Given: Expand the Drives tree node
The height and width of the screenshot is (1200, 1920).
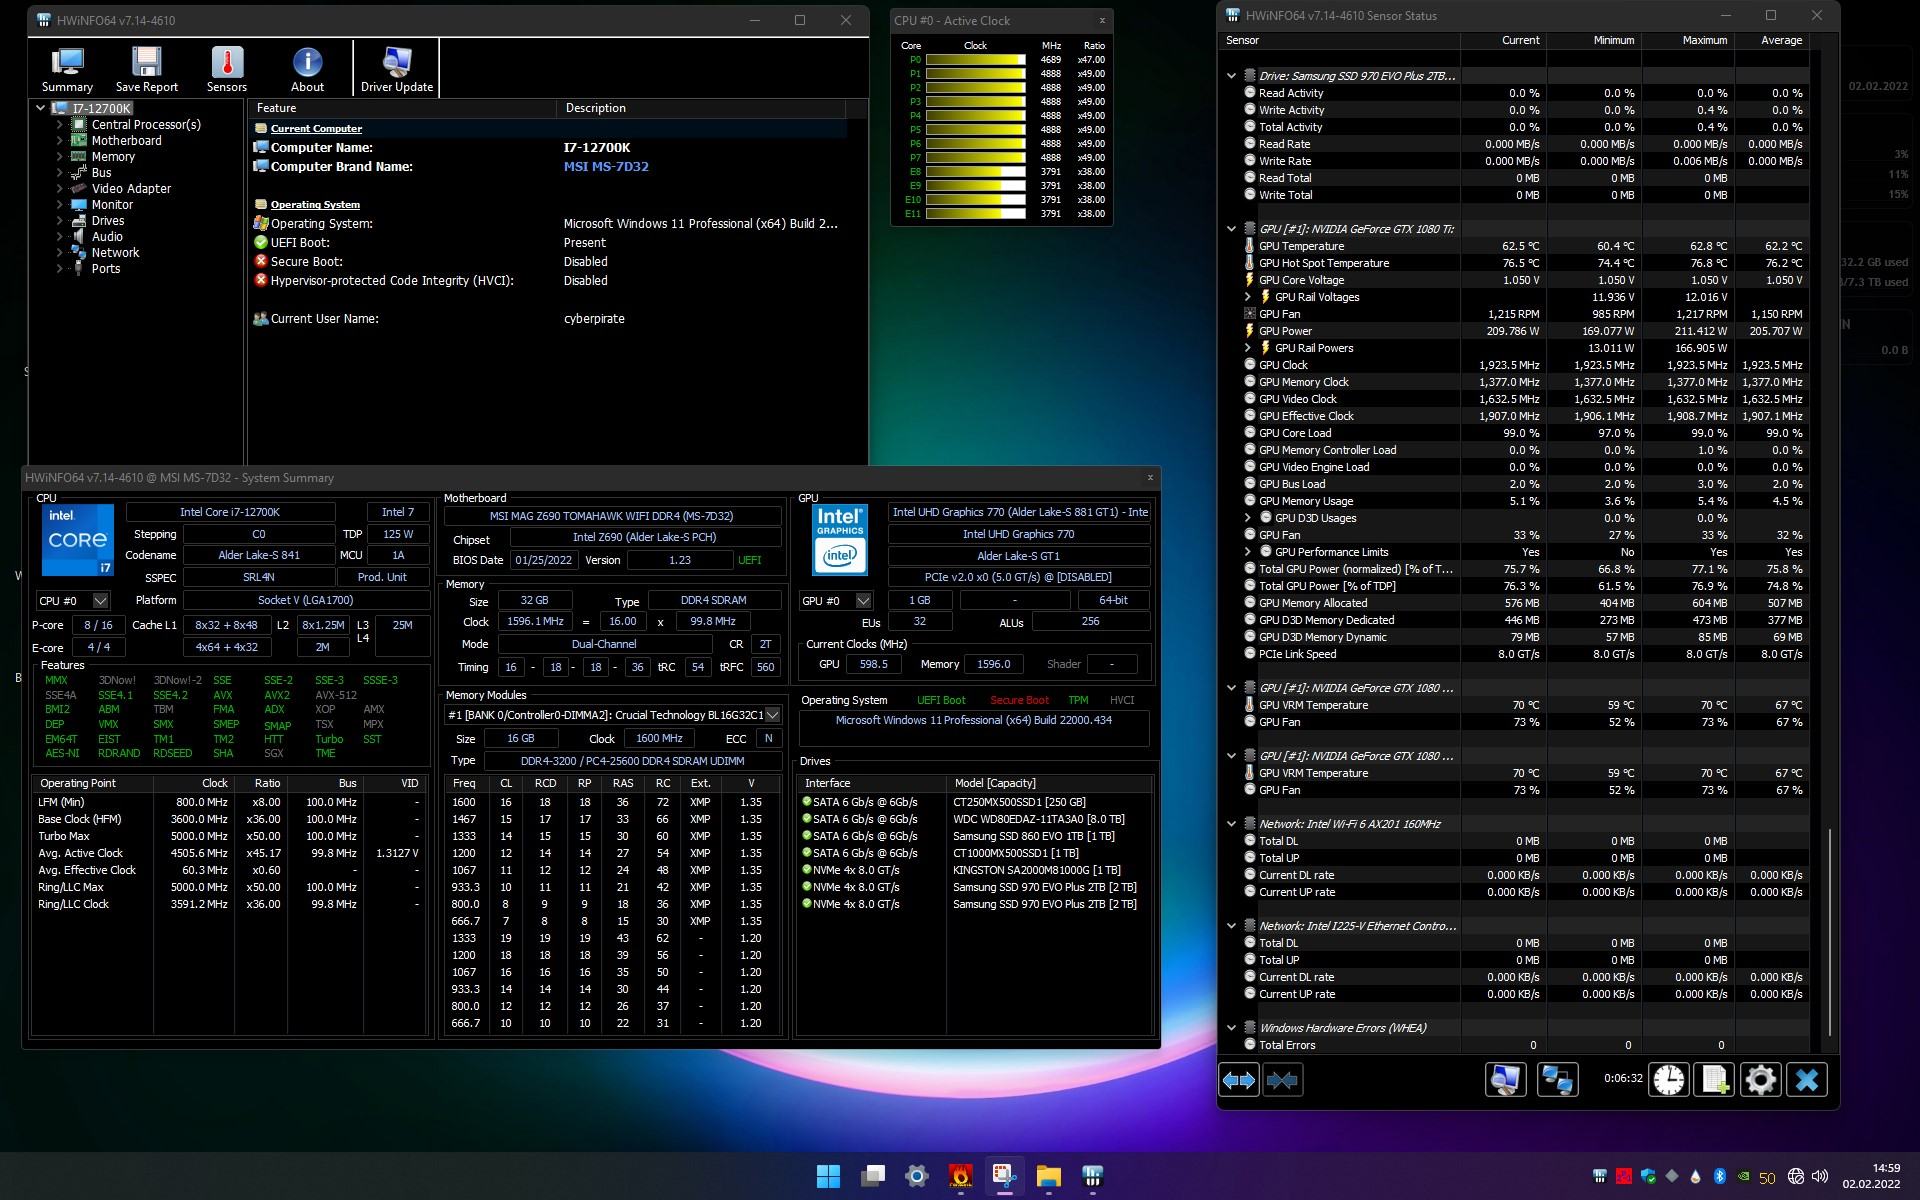Looking at the screenshot, I should click(59, 221).
